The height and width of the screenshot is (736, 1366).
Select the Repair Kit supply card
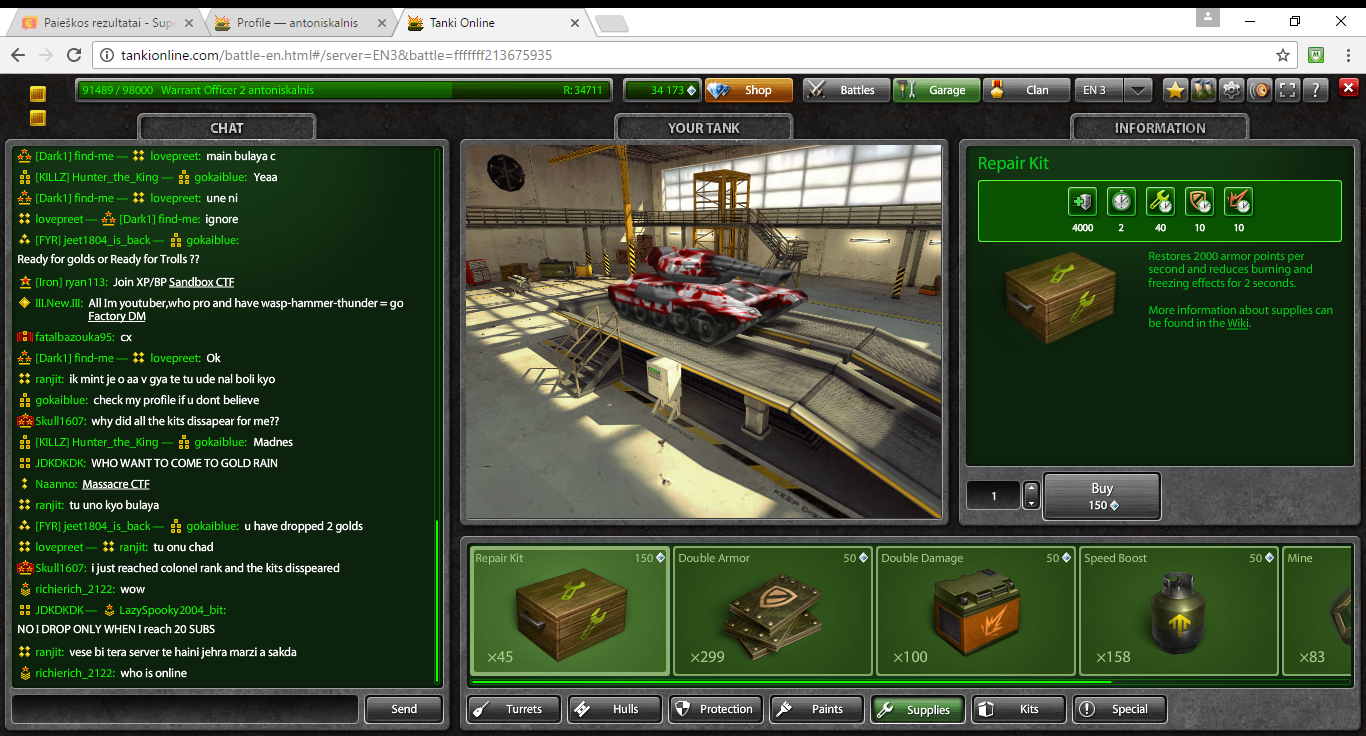coord(570,611)
